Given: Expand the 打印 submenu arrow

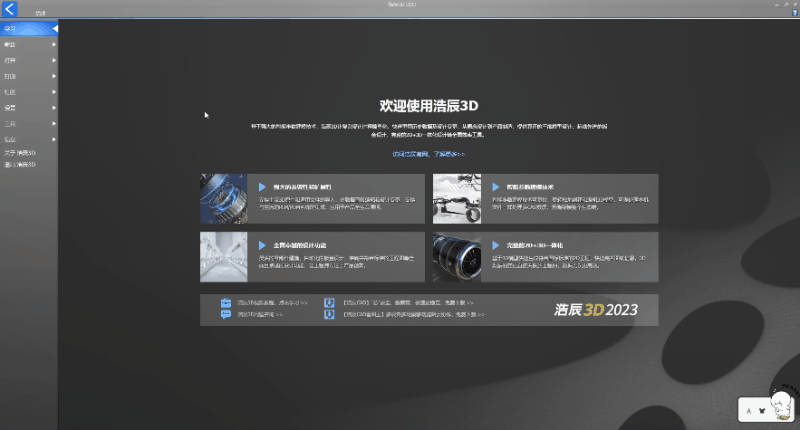Looking at the screenshot, I should coord(54,76).
